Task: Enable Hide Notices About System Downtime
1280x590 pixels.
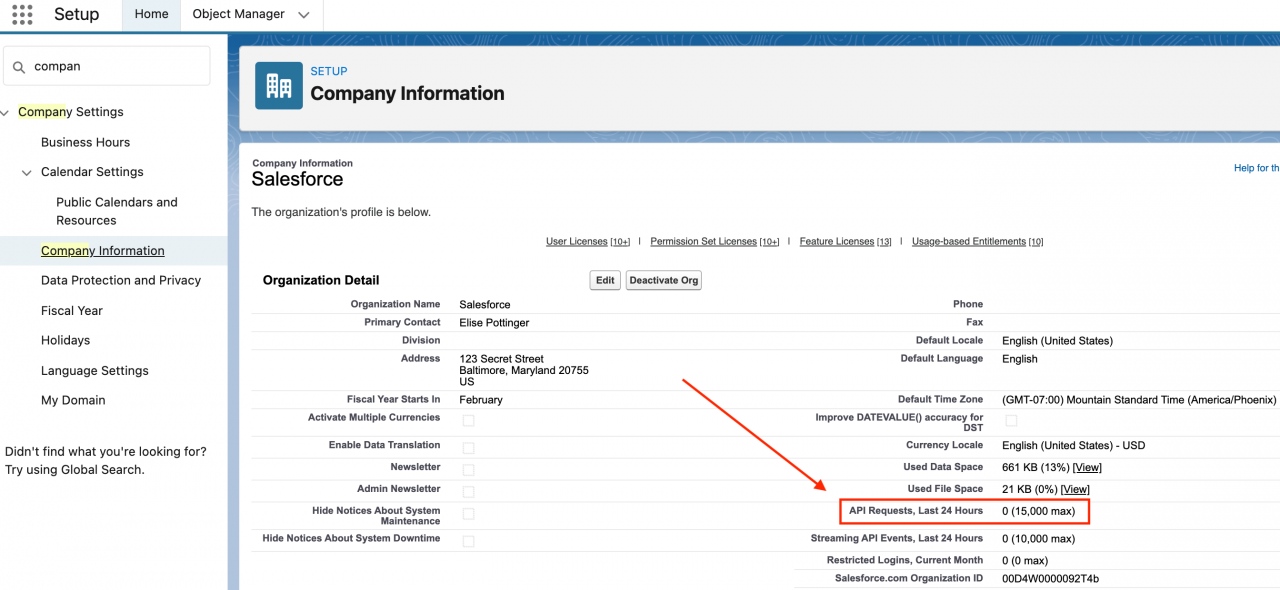Action: [467, 538]
